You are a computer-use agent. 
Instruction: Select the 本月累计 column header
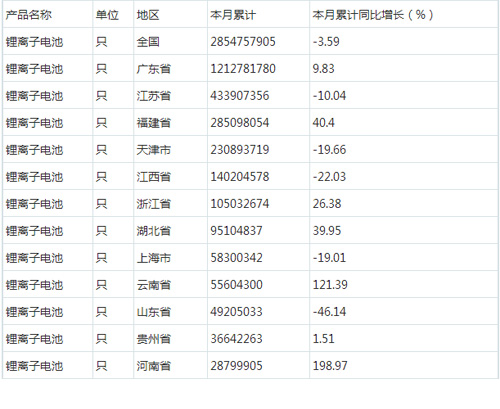pos(233,15)
